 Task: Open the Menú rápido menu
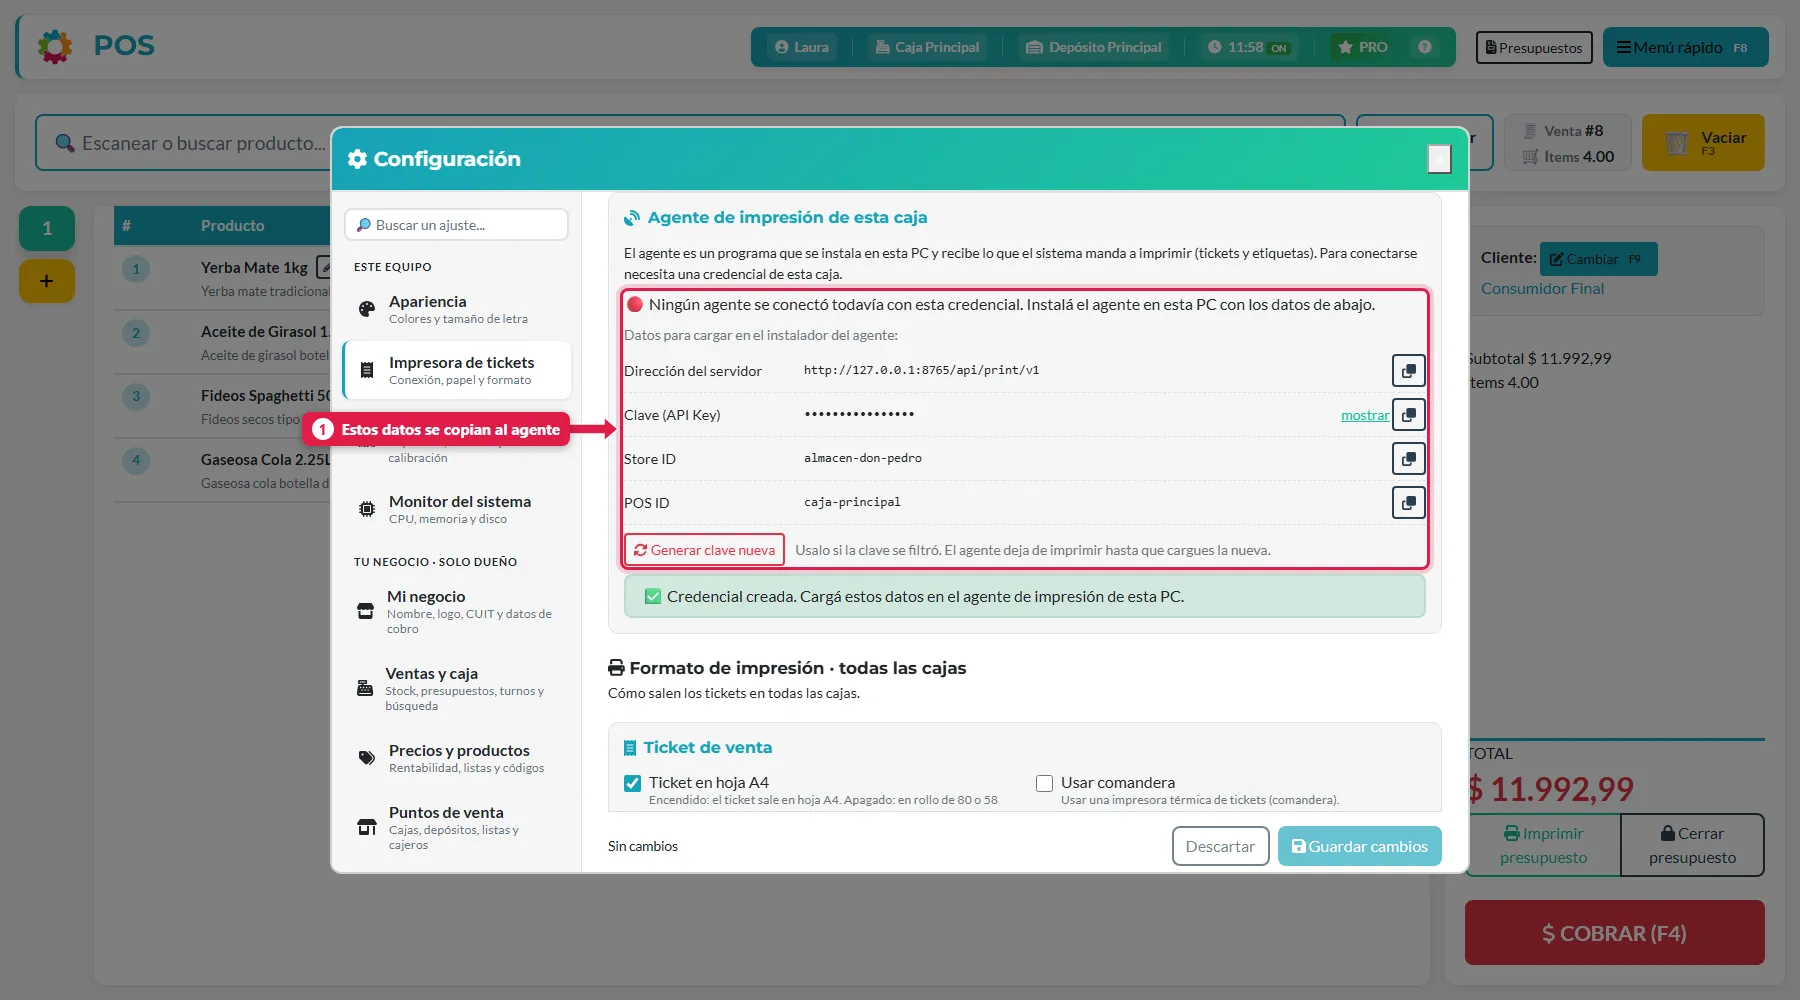coord(1685,47)
